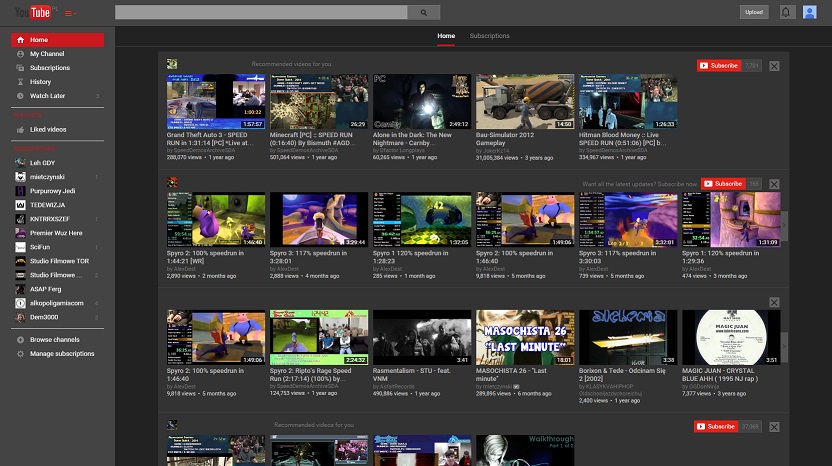Open Liked videos playlist
The height and width of the screenshot is (466, 832).
[x=48, y=130]
